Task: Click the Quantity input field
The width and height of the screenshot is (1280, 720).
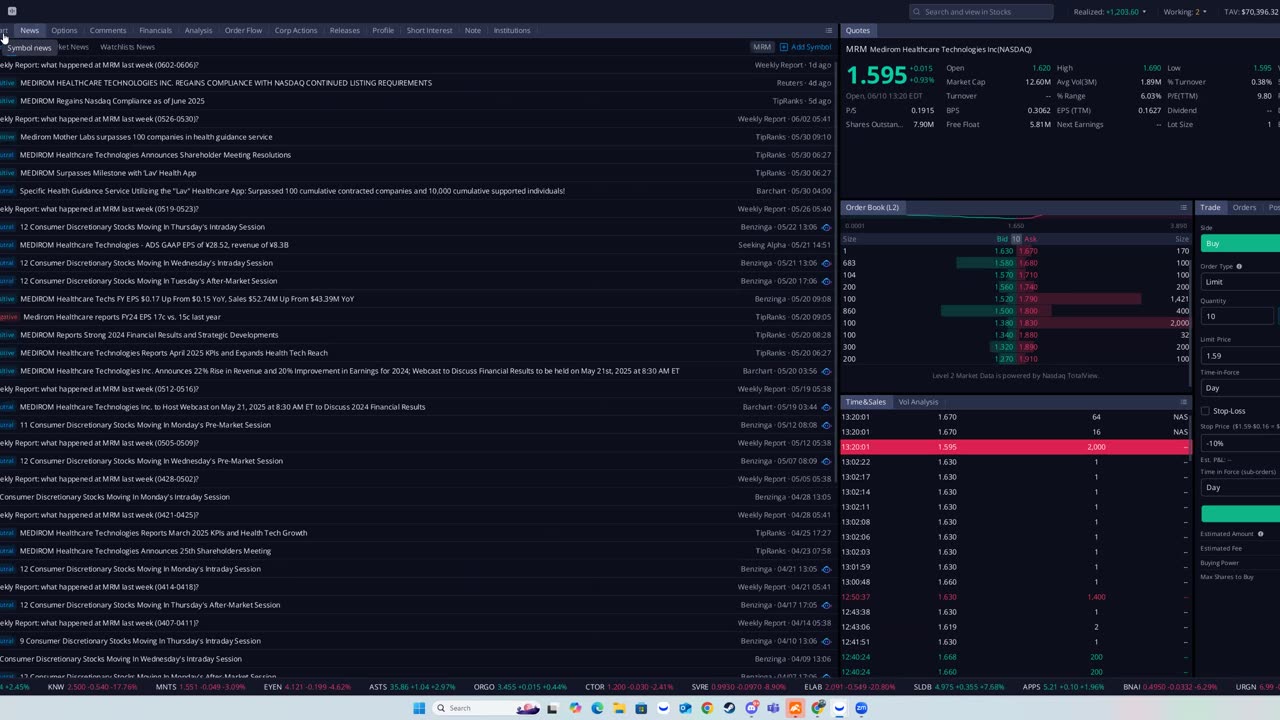Action: [x=1238, y=316]
